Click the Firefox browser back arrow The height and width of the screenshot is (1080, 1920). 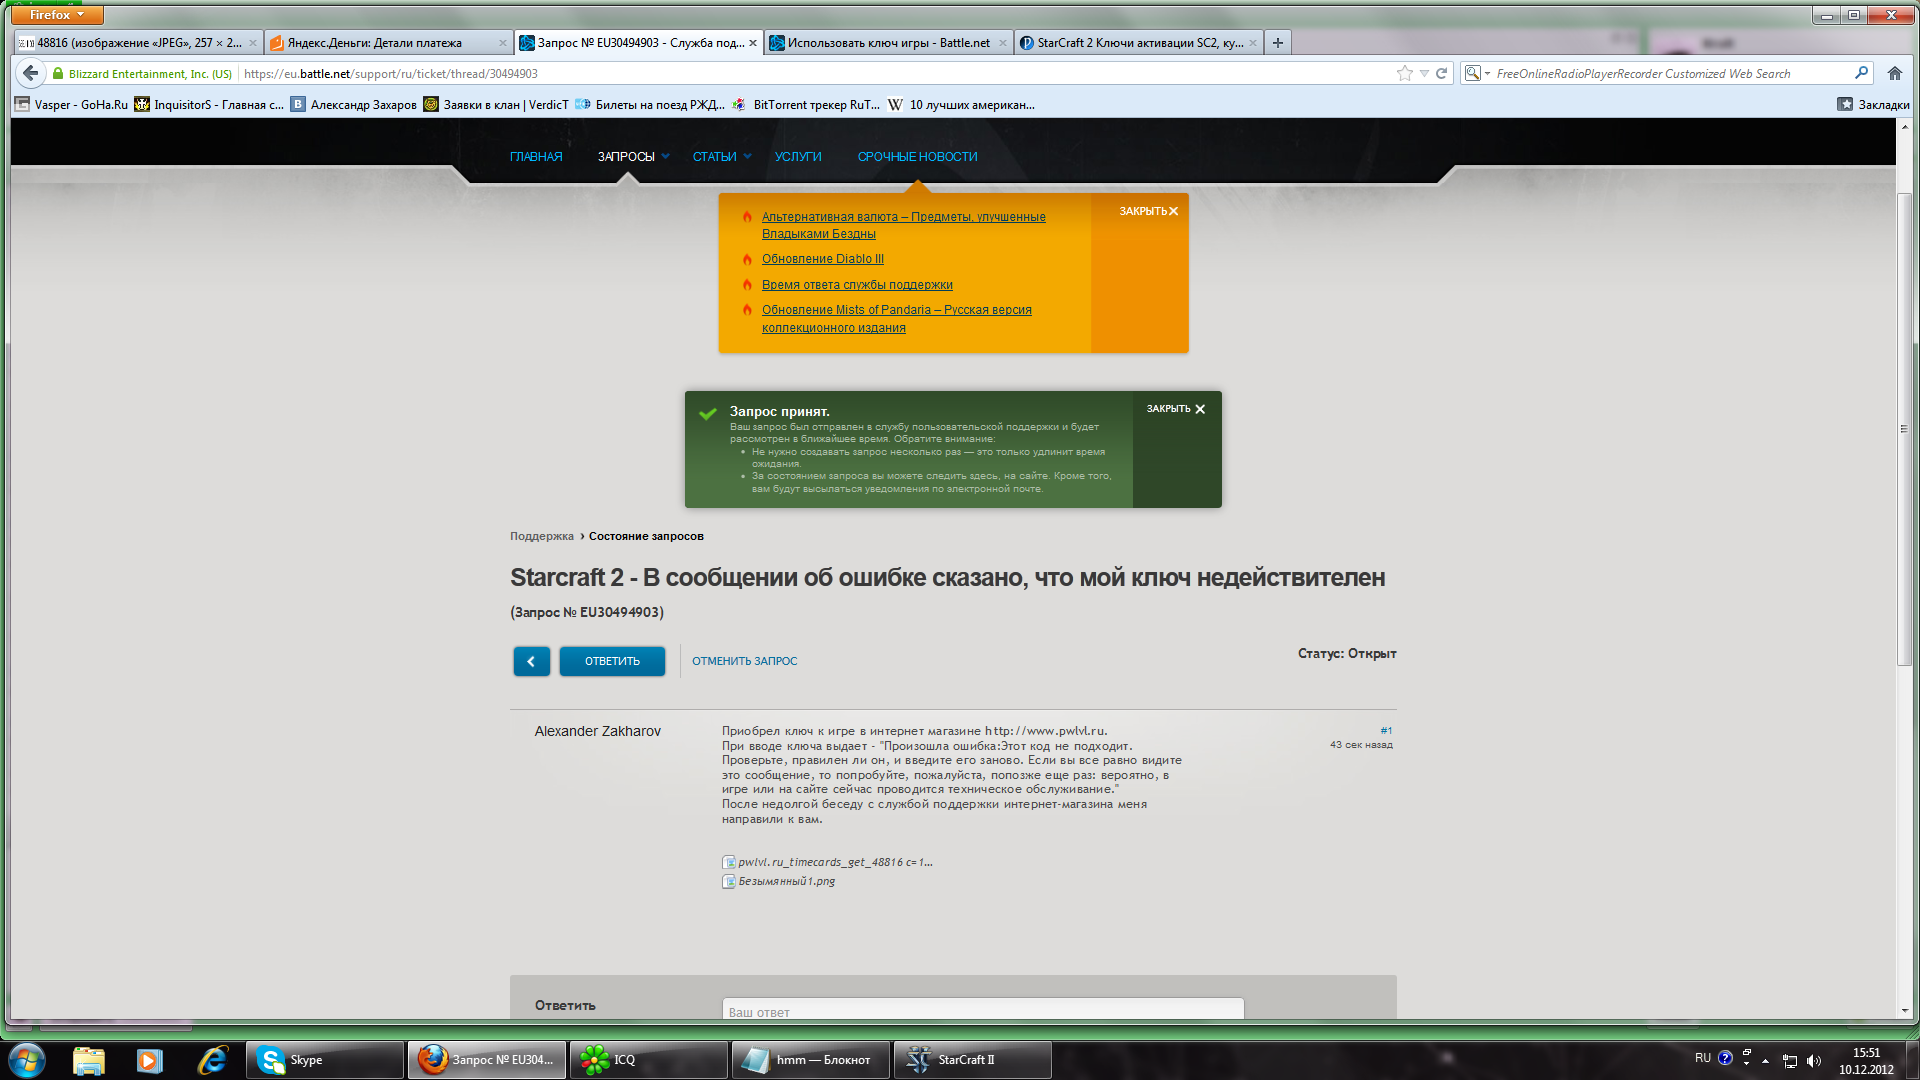(x=31, y=73)
